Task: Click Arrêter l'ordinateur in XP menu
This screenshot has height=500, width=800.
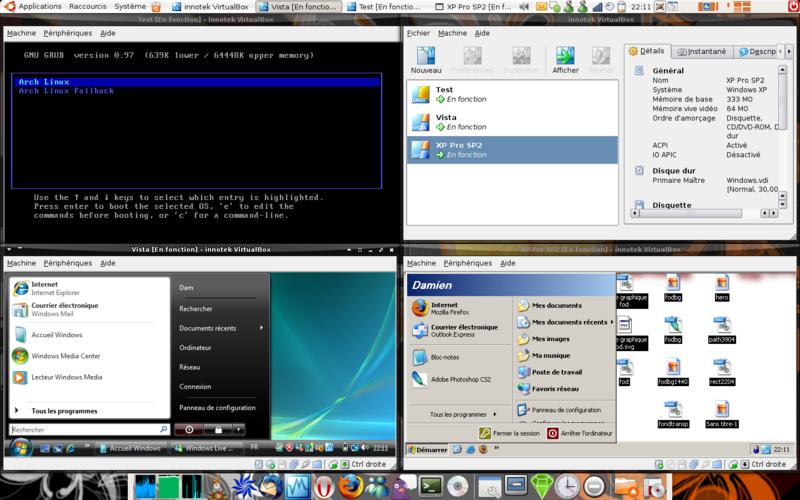Action: point(580,433)
